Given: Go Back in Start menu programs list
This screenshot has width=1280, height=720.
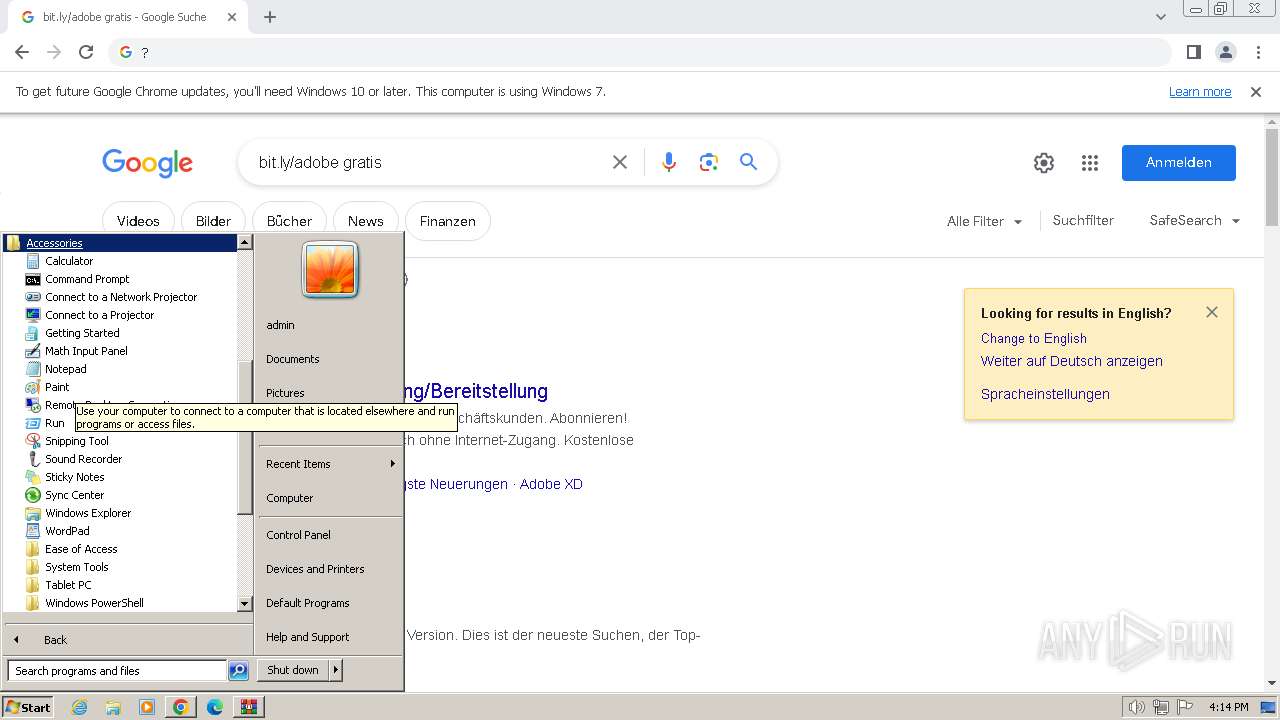Looking at the screenshot, I should click(x=55, y=640).
